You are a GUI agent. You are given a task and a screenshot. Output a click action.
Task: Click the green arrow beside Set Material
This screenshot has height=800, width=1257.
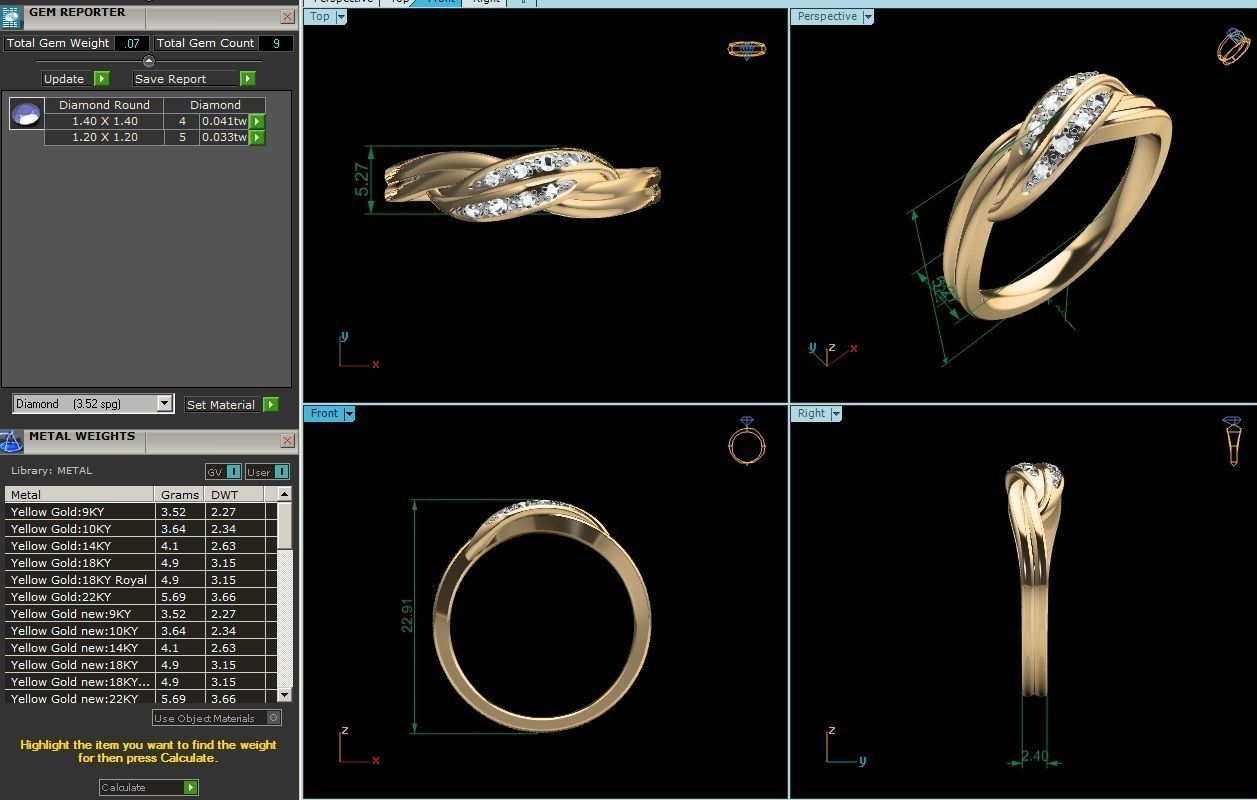pos(271,405)
